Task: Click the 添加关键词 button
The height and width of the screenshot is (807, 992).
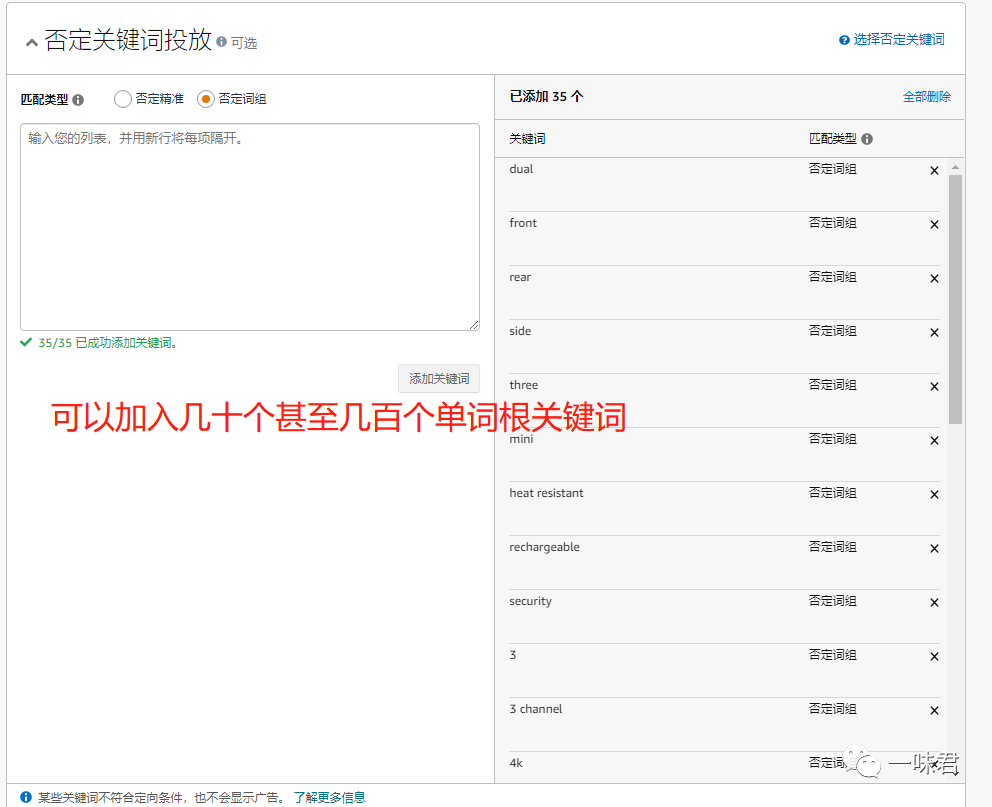Action: pos(439,378)
